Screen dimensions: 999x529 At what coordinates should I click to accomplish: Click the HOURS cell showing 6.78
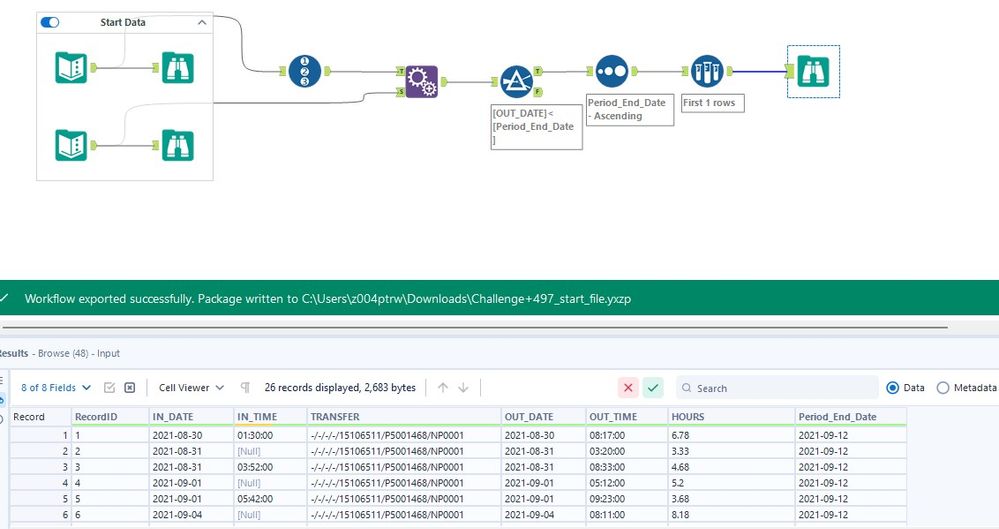point(731,435)
